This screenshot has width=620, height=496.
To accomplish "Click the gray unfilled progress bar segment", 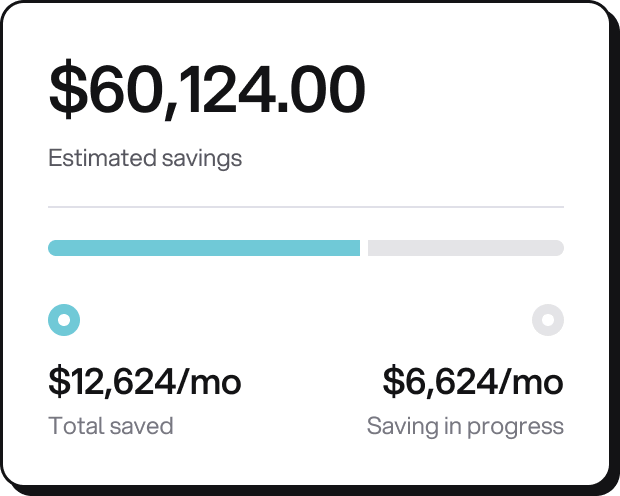I will pos(465,248).
